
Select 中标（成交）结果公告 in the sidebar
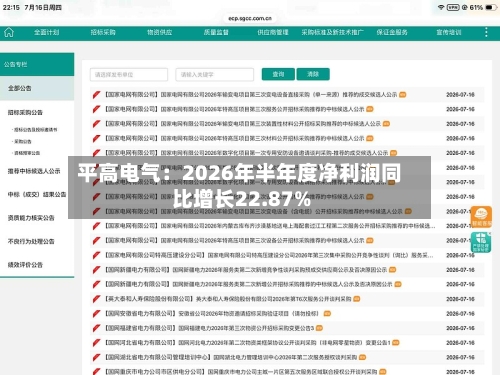point(37,195)
